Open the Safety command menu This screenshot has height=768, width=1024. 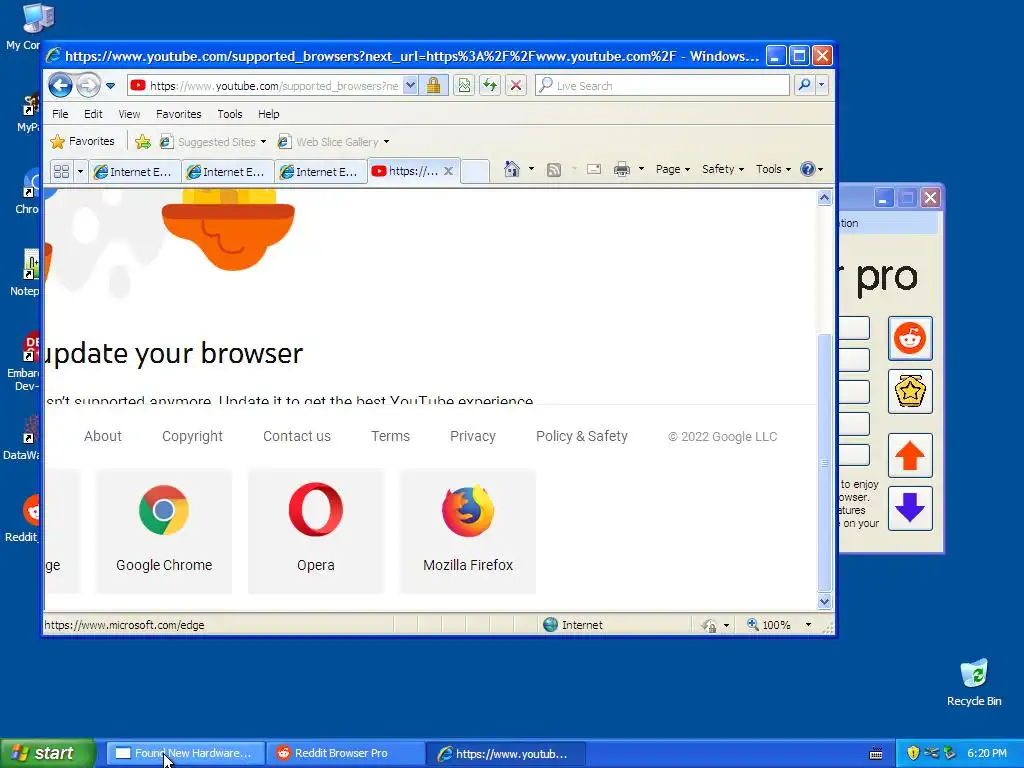pyautogui.click(x=723, y=169)
